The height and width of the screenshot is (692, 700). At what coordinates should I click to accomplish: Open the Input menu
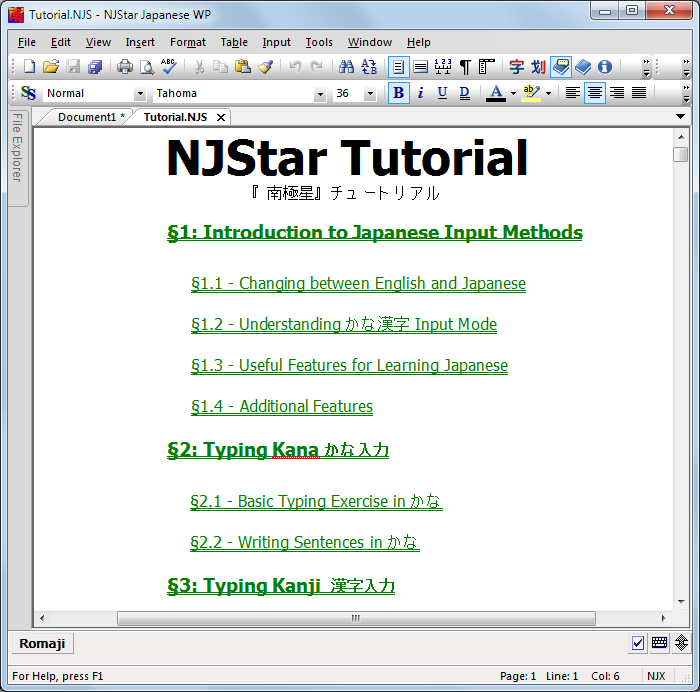pos(276,42)
